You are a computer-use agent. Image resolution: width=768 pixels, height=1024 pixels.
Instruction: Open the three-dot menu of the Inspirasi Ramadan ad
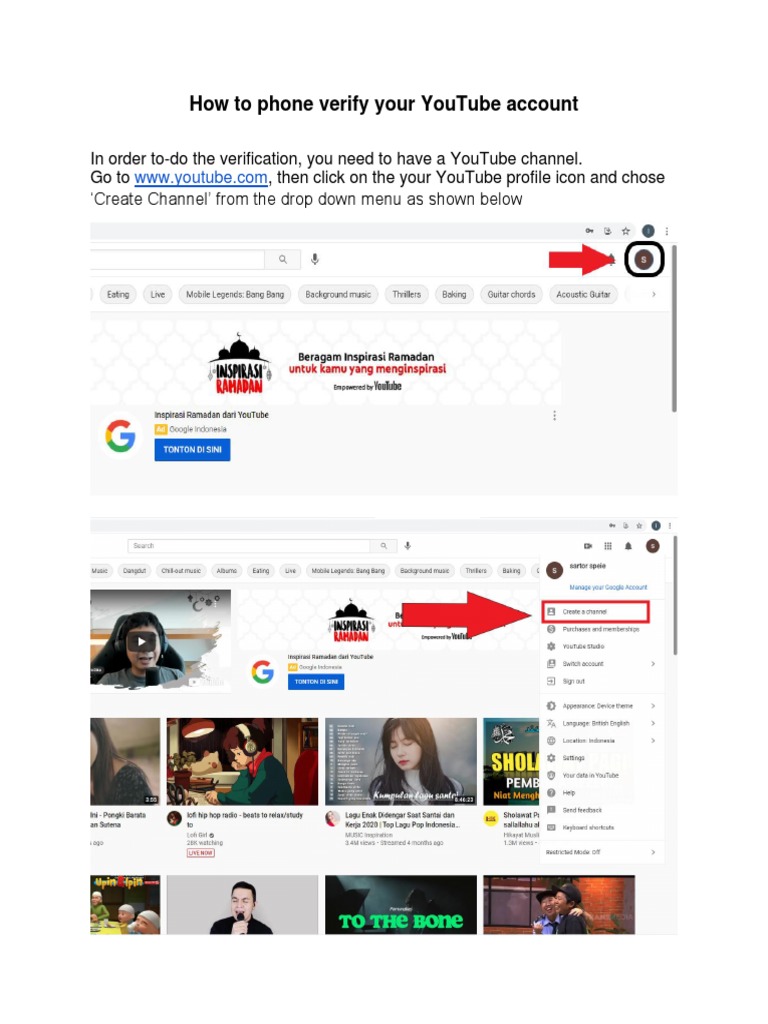click(x=554, y=416)
